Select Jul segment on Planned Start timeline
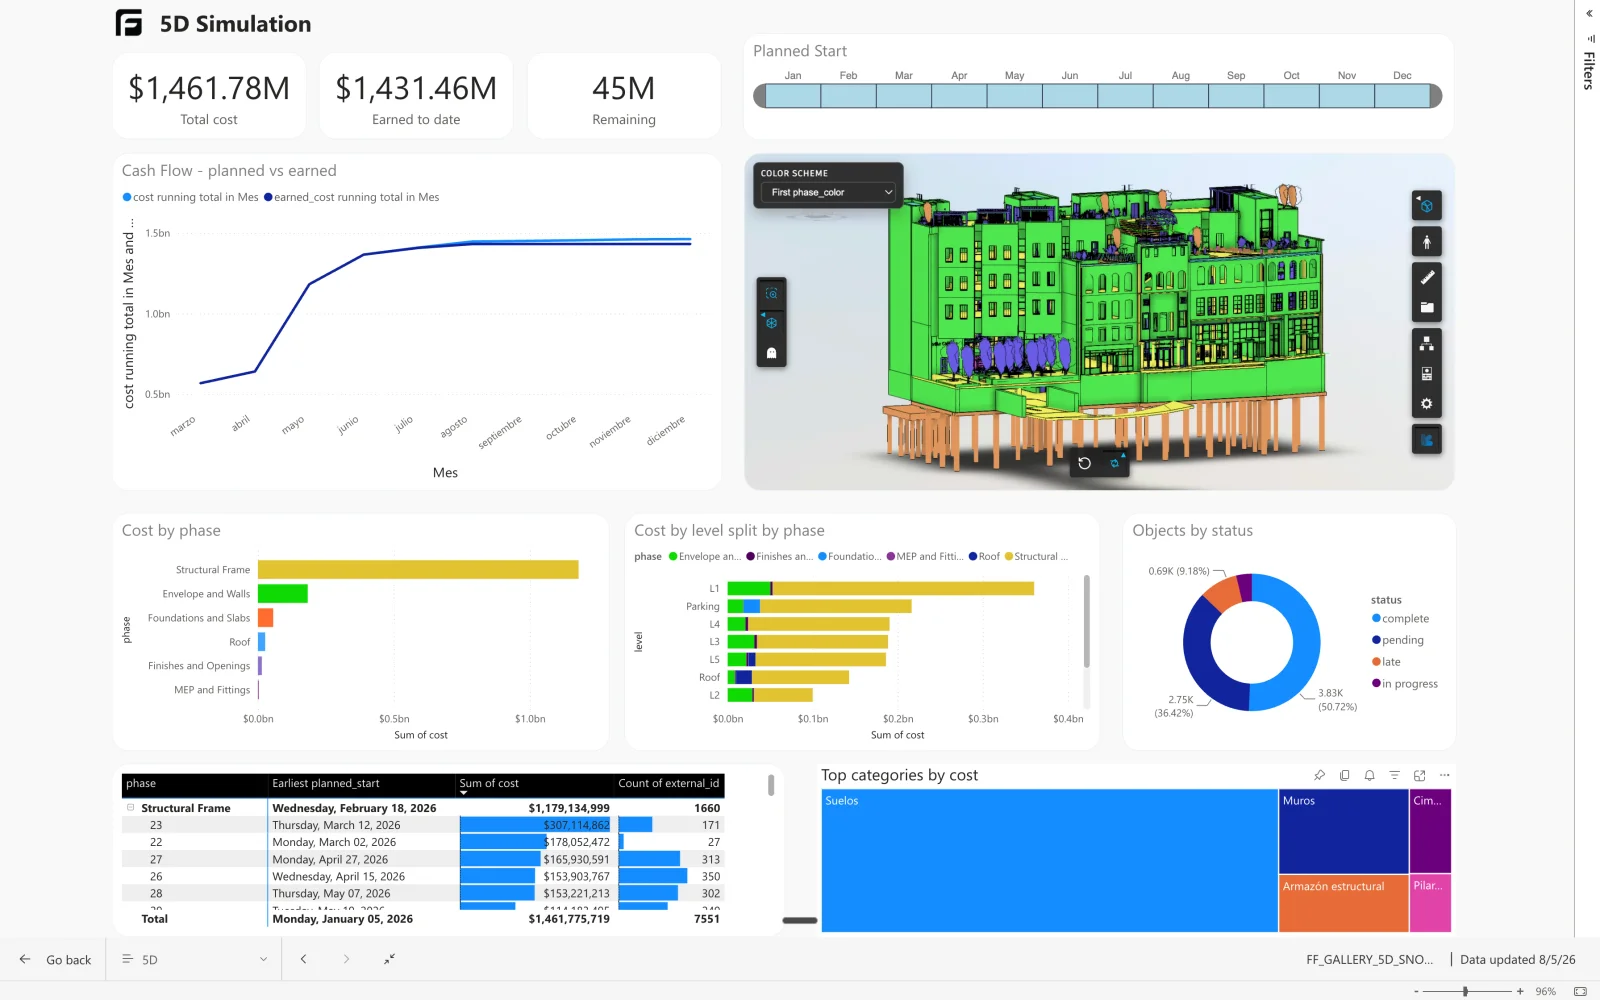 [1125, 96]
